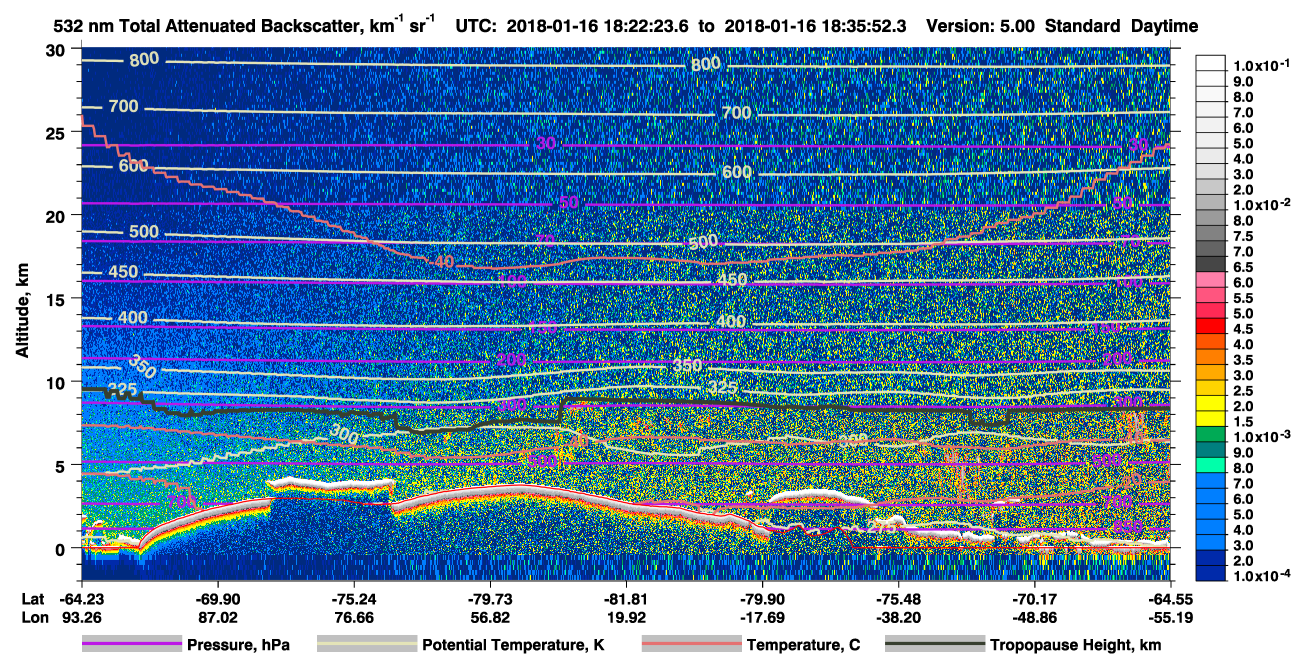Screen dimensions: 1300x667
Task: Click the 'Version: 5.00' text
Action: [x=981, y=27]
